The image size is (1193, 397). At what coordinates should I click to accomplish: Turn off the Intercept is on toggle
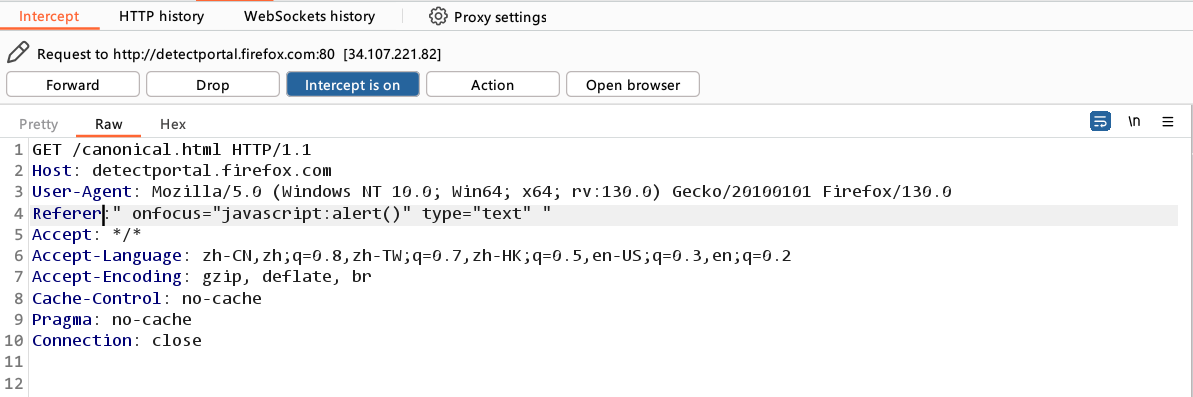point(352,84)
